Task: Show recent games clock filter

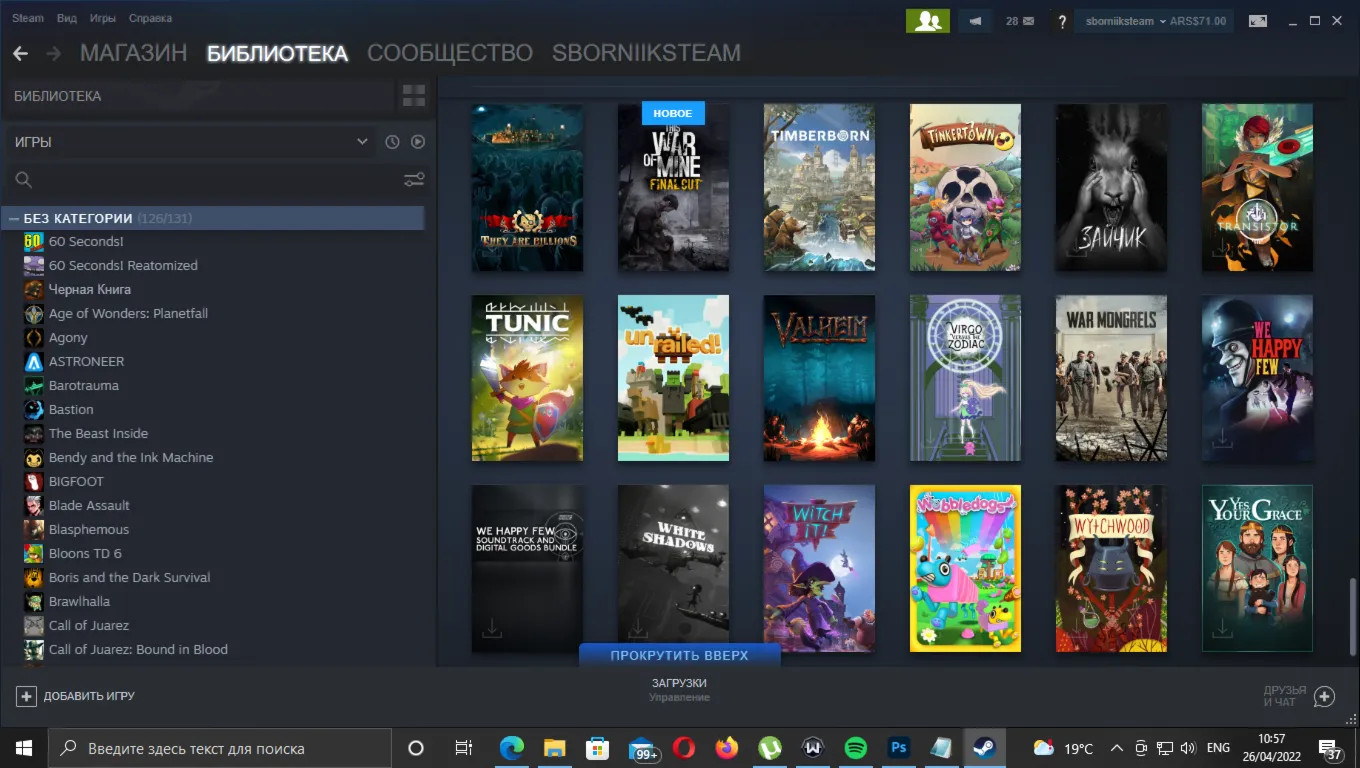Action: coord(392,142)
